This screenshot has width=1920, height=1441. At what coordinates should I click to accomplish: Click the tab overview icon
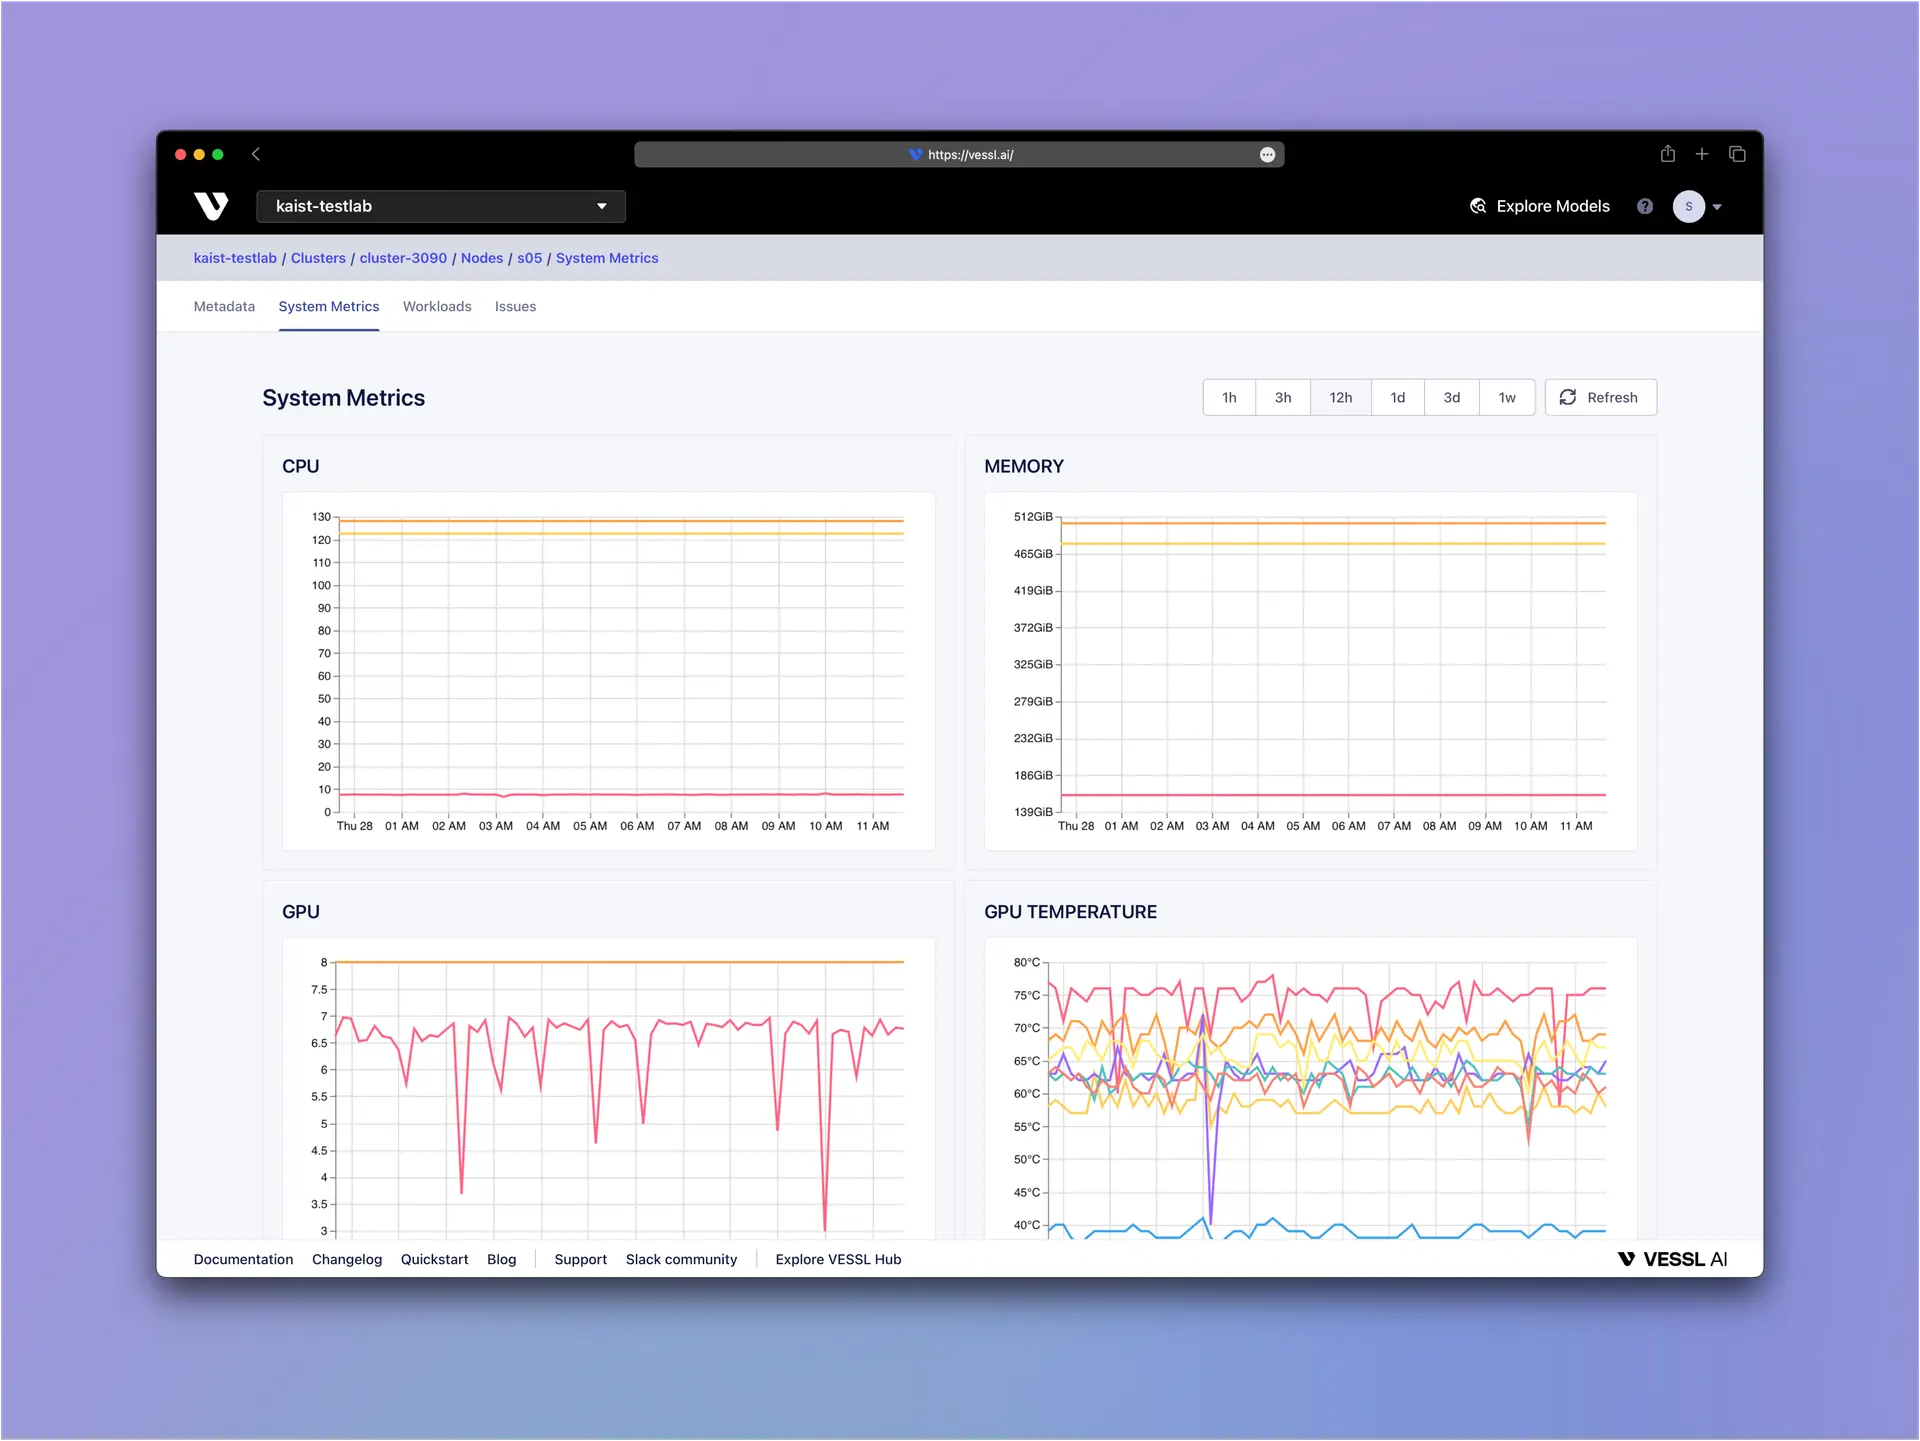1737,154
